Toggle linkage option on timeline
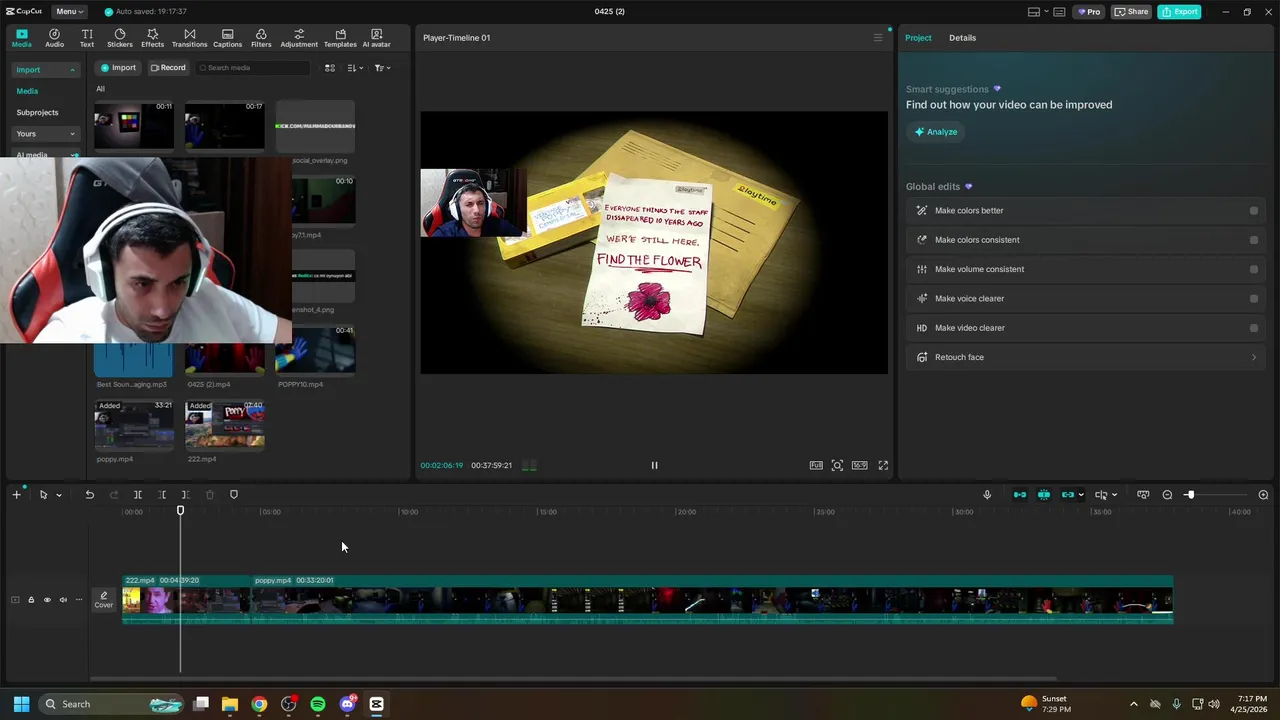The image size is (1280, 720). coord(1068,495)
